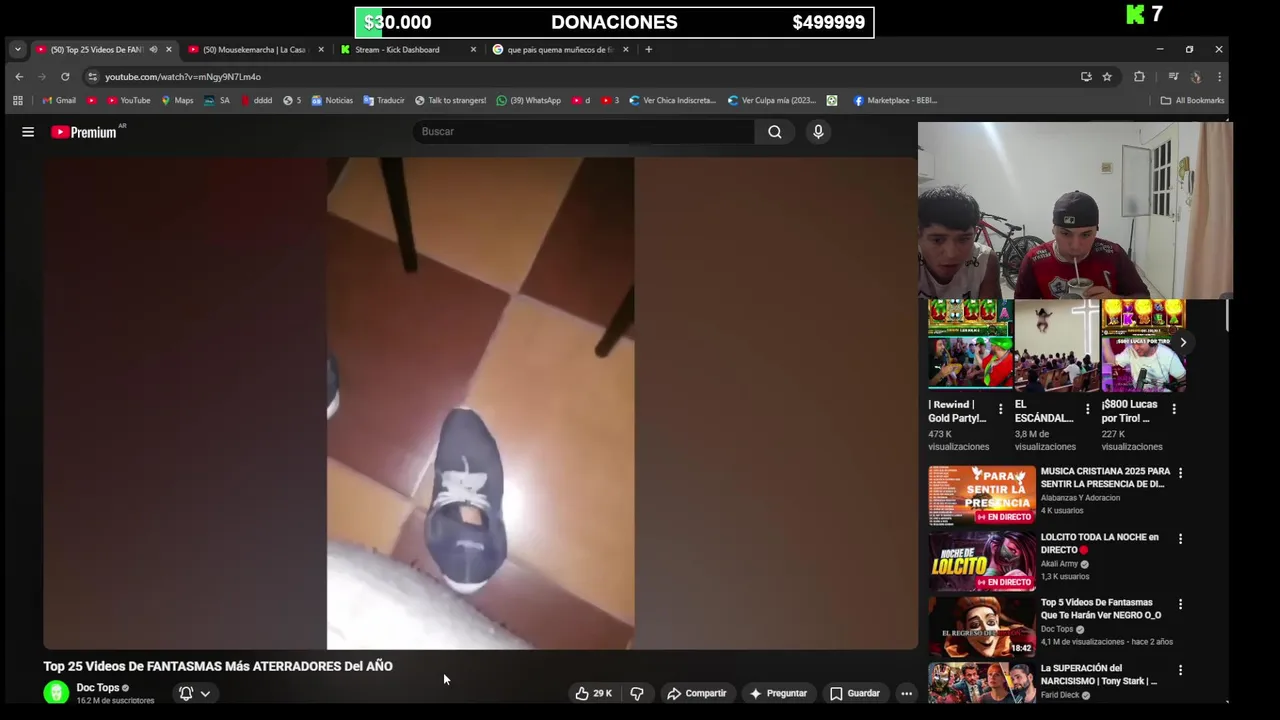Open the (39) WhatsApp bookmark
Screen dimensions: 1280x720
(529, 100)
